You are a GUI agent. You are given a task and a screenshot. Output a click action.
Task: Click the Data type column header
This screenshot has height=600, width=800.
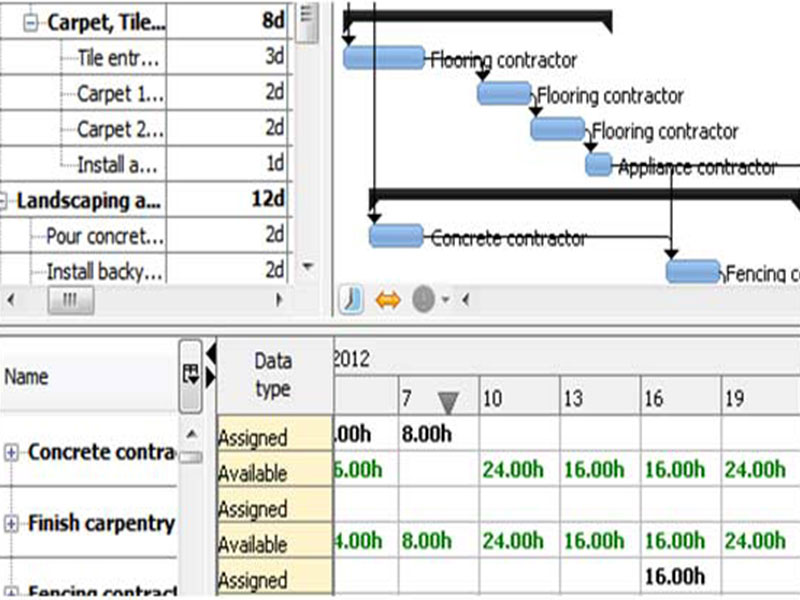click(274, 375)
